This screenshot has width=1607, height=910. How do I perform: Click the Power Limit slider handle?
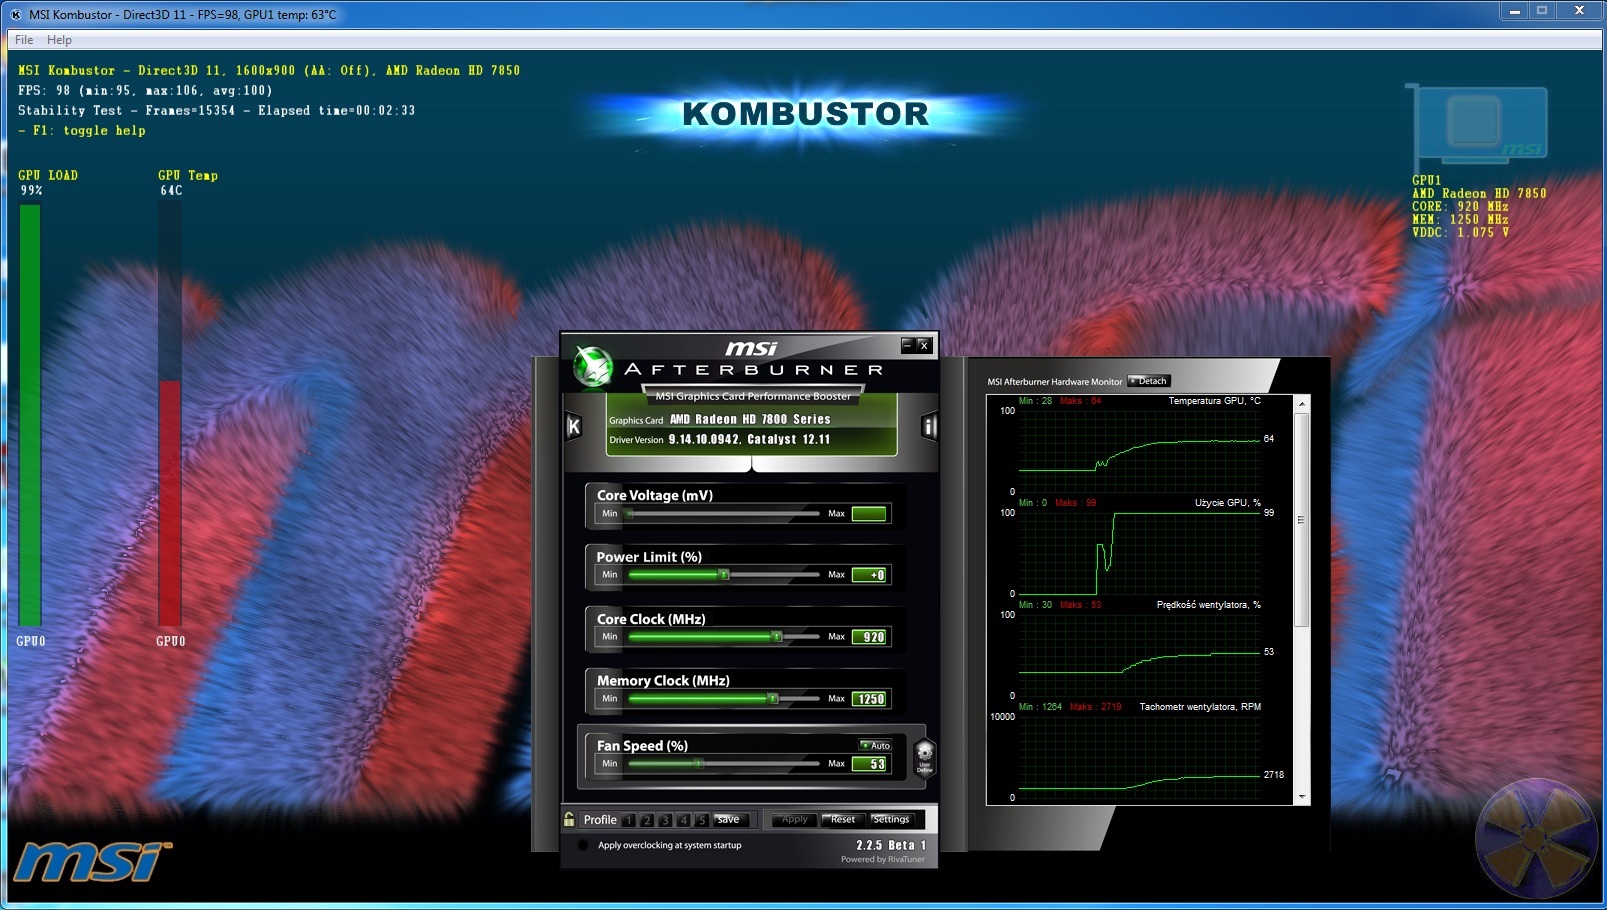click(x=724, y=575)
